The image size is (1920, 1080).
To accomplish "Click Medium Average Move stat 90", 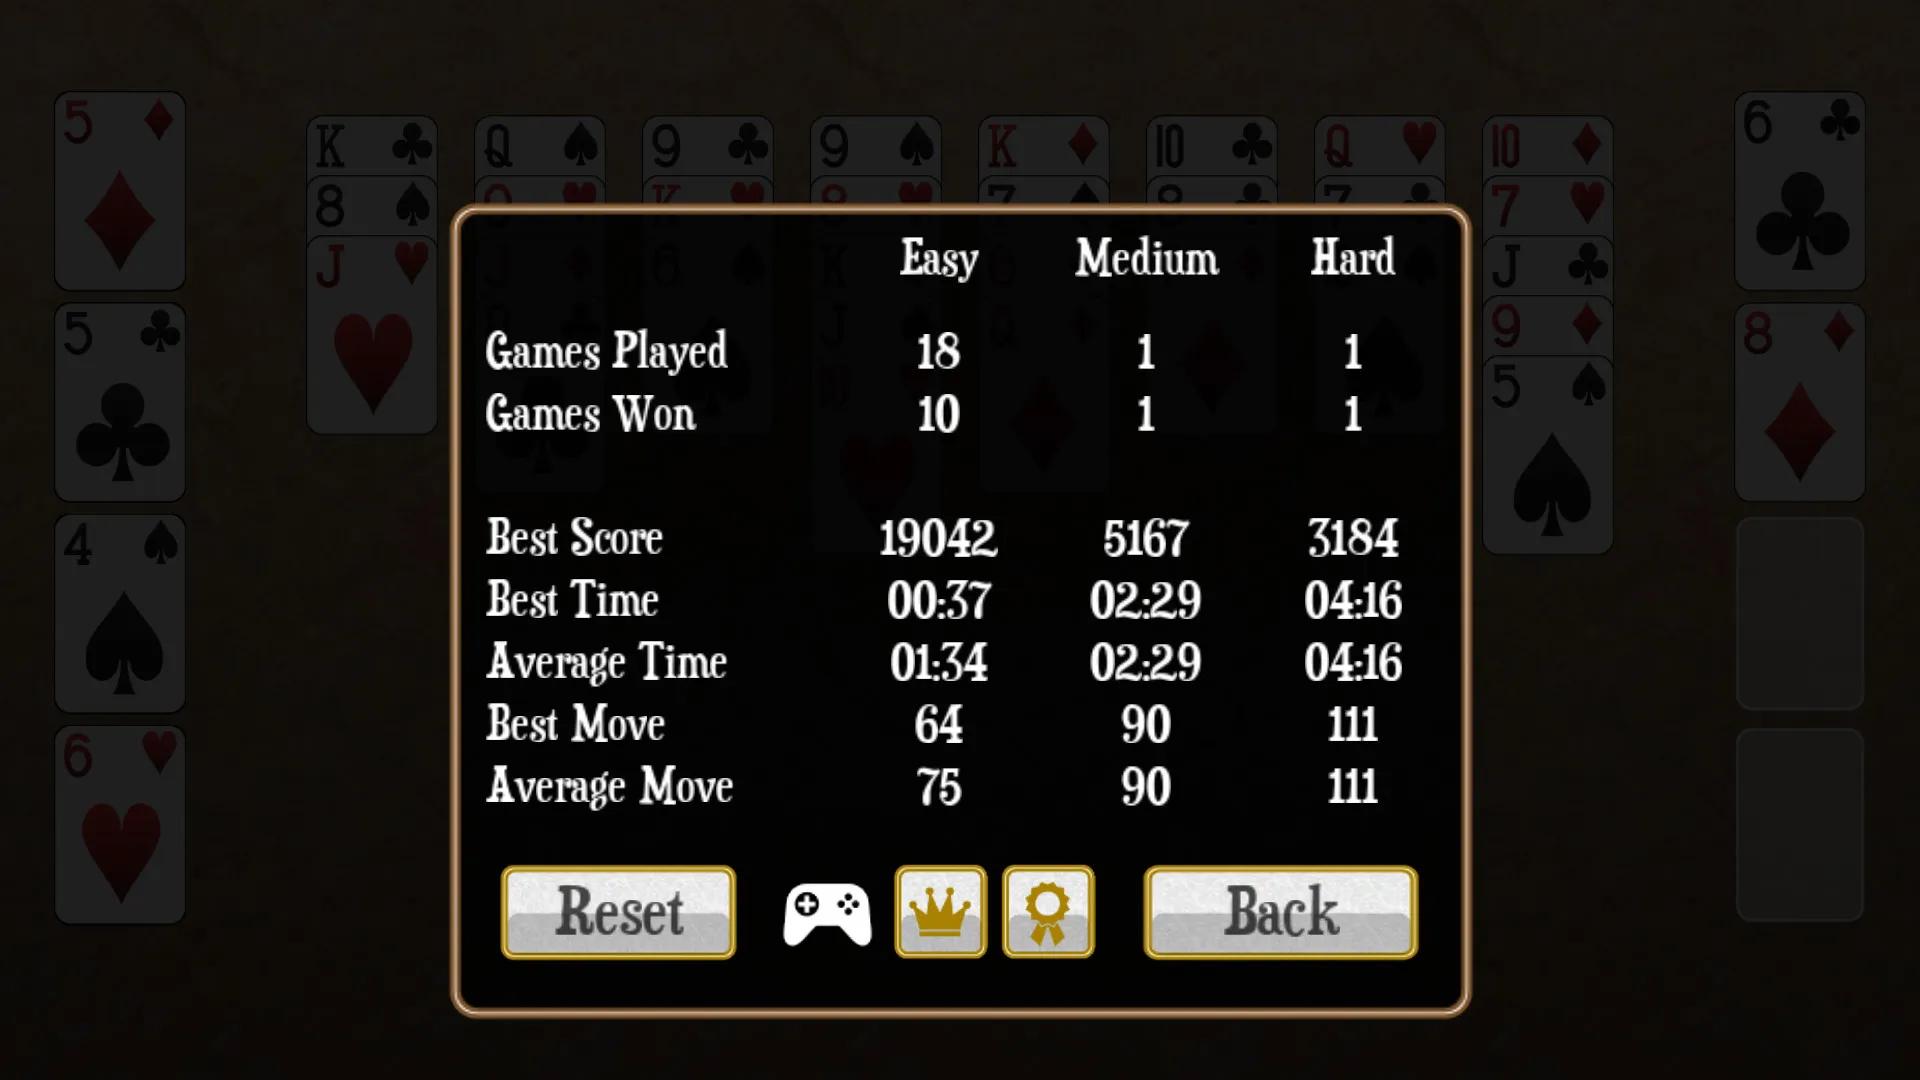I will pos(1141,786).
